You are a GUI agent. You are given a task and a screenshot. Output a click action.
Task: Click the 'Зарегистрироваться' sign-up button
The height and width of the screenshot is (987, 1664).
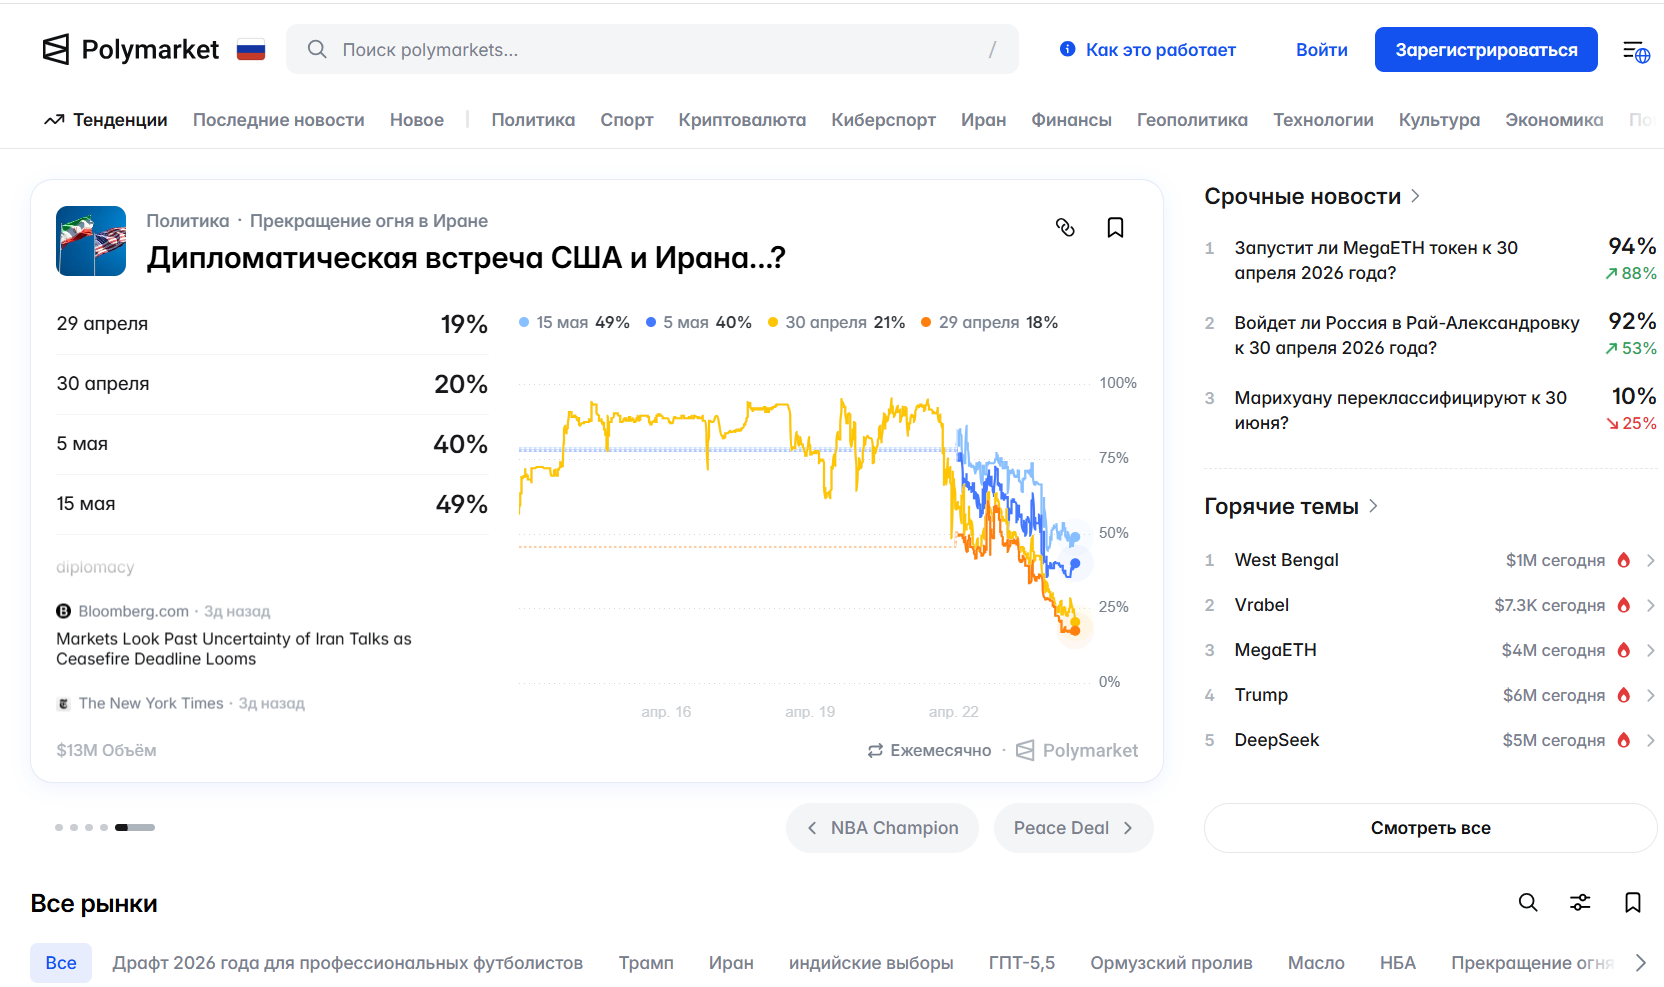1486,50
